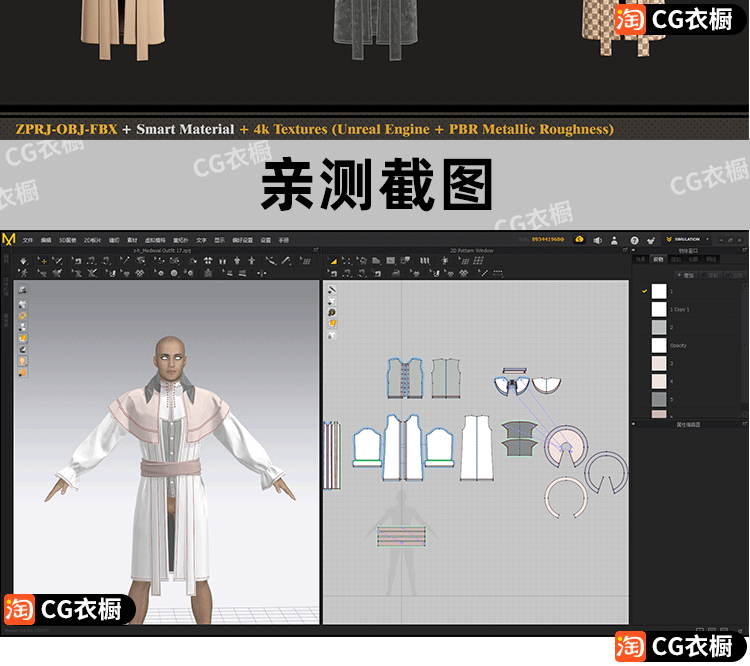Open the yellow cloud icon in the top bar

tap(579, 239)
